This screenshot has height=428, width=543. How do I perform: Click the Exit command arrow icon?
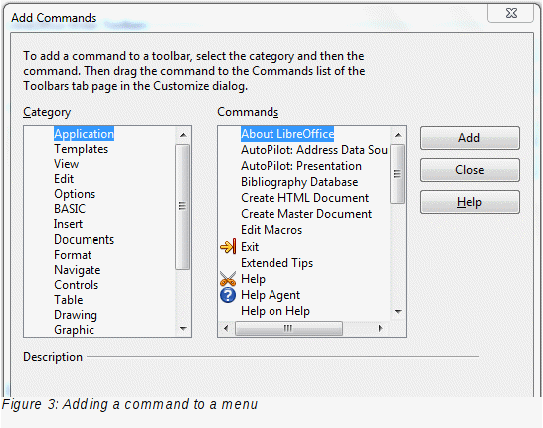(x=228, y=247)
